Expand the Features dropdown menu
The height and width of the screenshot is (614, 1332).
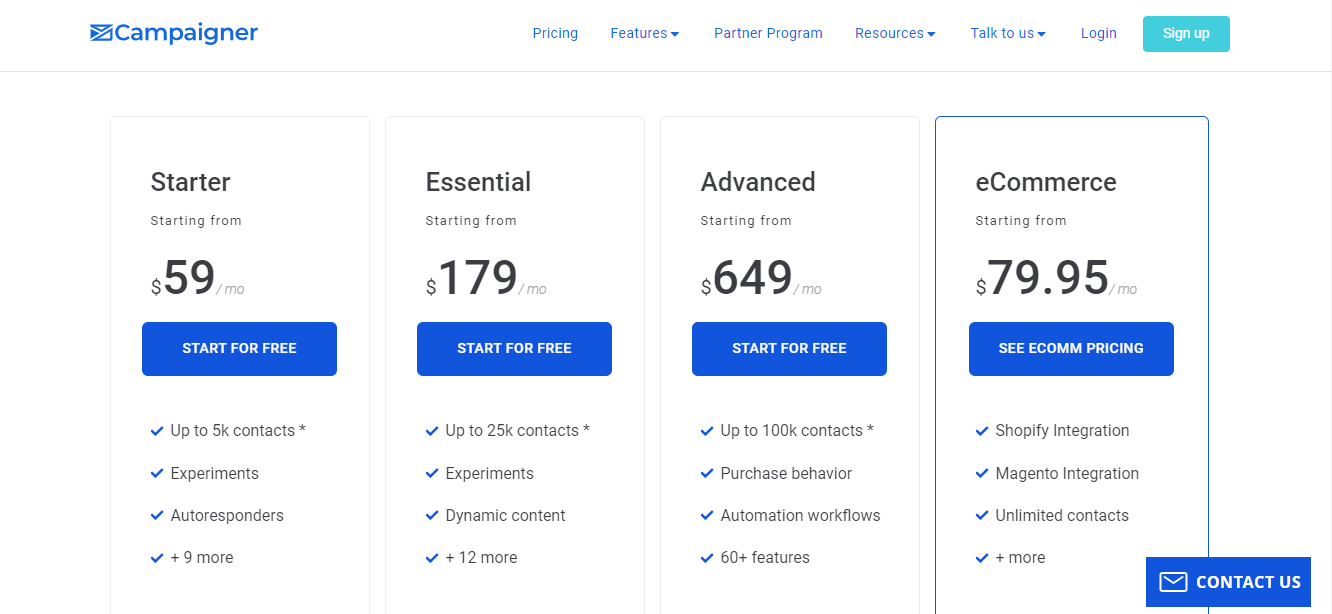[645, 33]
